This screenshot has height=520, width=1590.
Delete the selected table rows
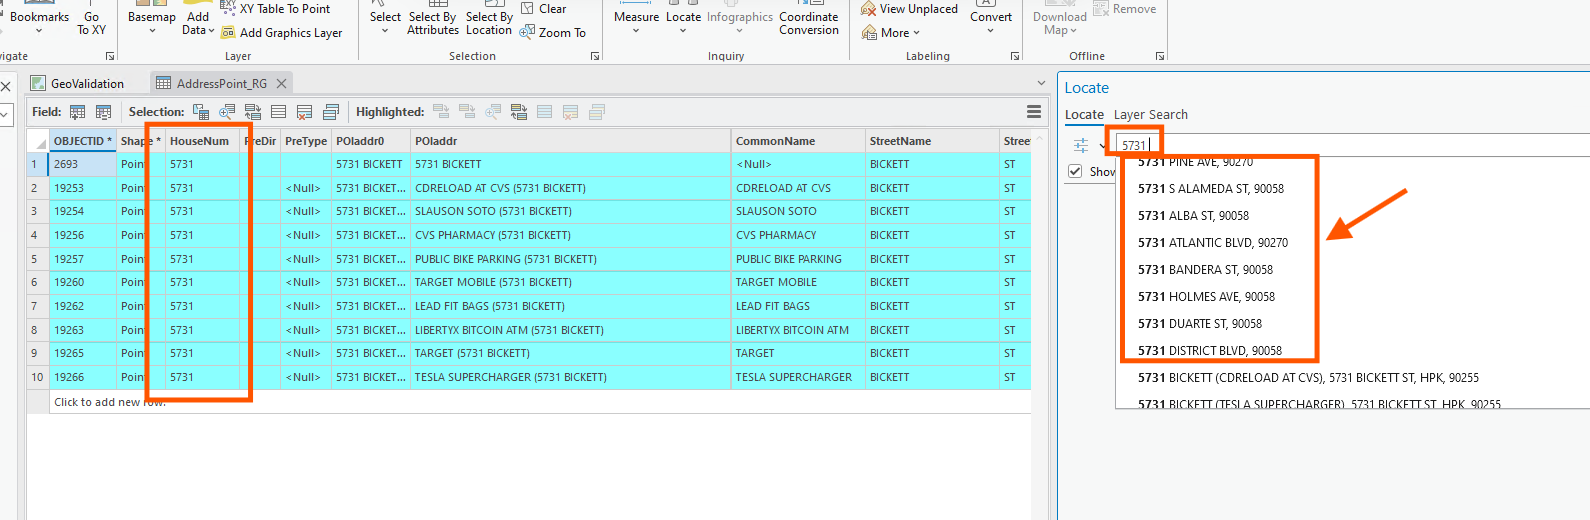[305, 112]
